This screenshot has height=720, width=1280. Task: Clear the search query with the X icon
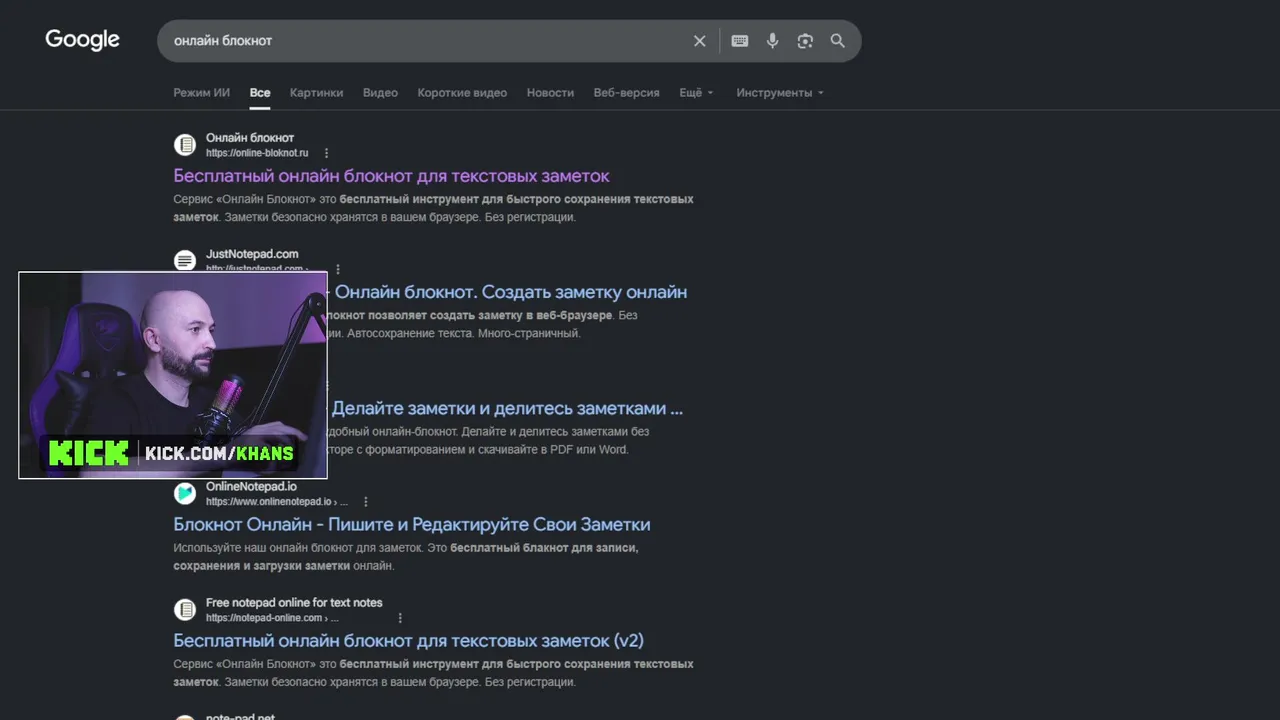(x=700, y=41)
